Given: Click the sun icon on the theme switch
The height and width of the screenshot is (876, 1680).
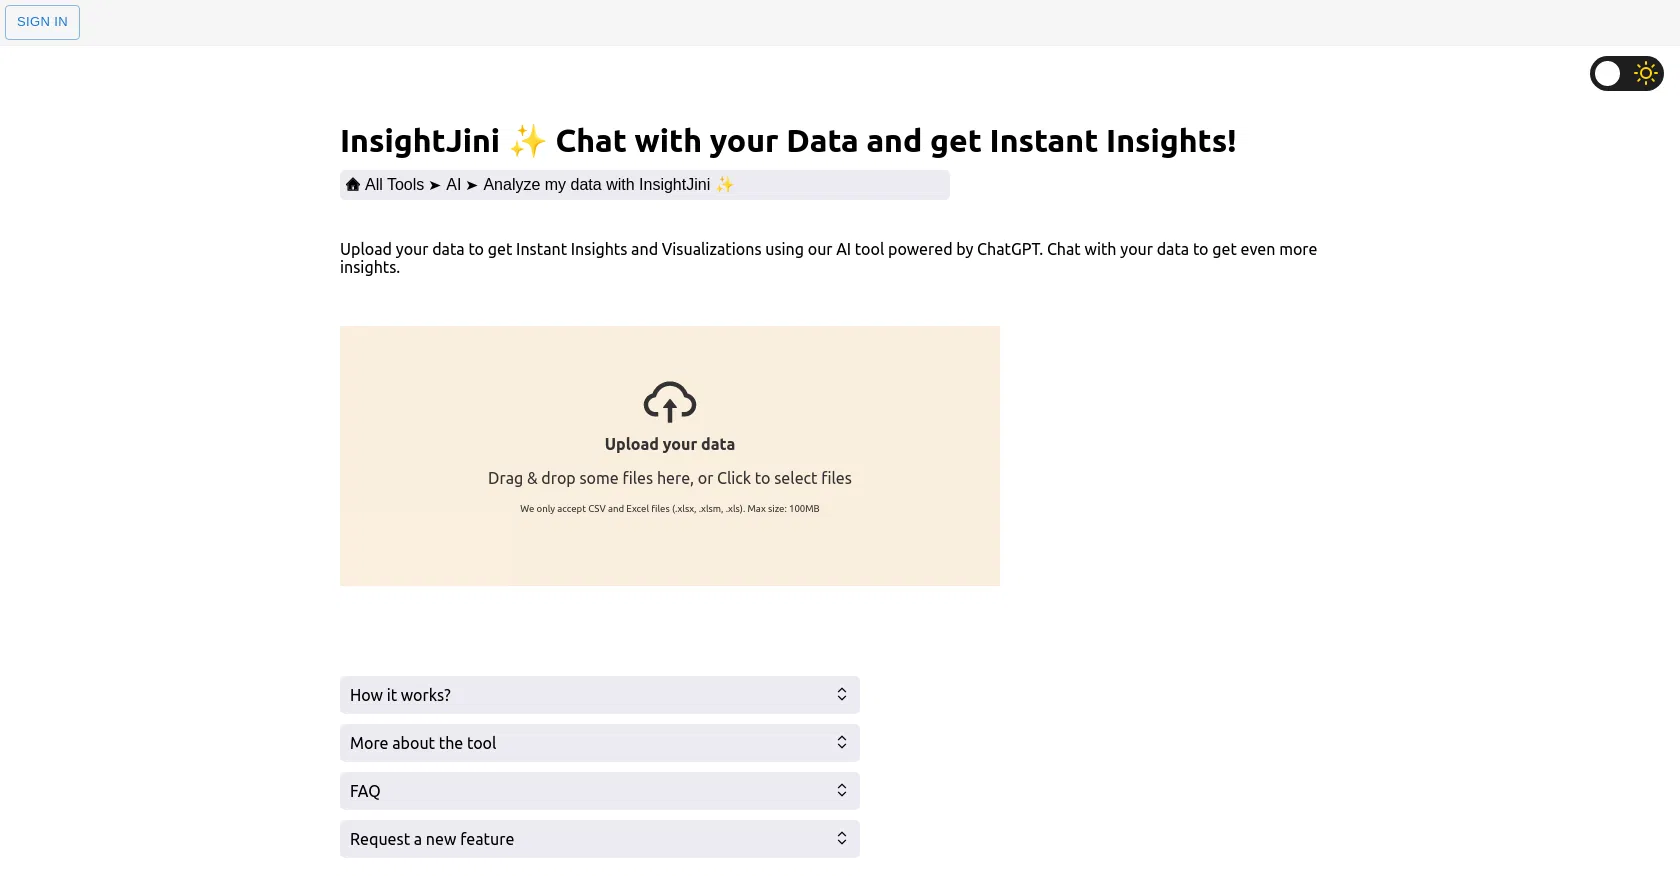Looking at the screenshot, I should (1645, 73).
